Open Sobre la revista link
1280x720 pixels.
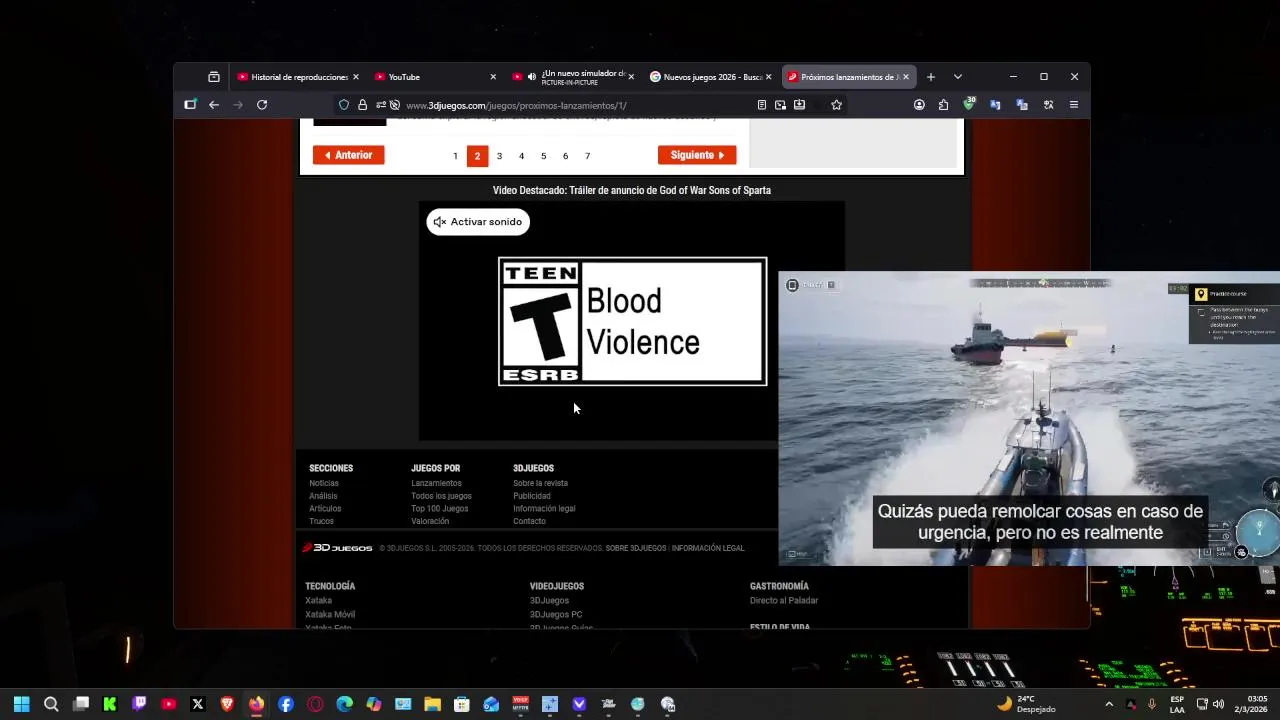tap(540, 483)
